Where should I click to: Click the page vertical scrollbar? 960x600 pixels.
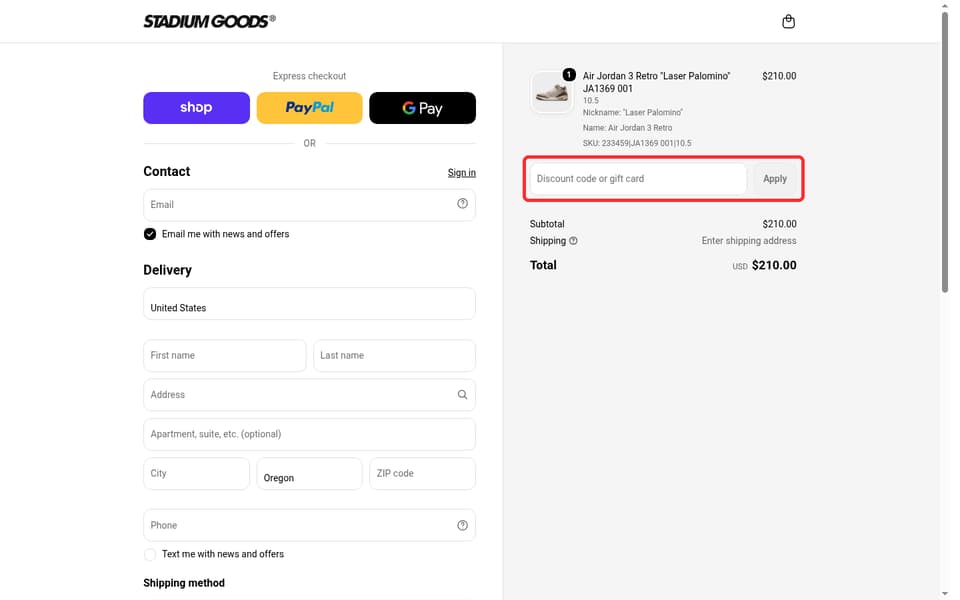[x=945, y=150]
